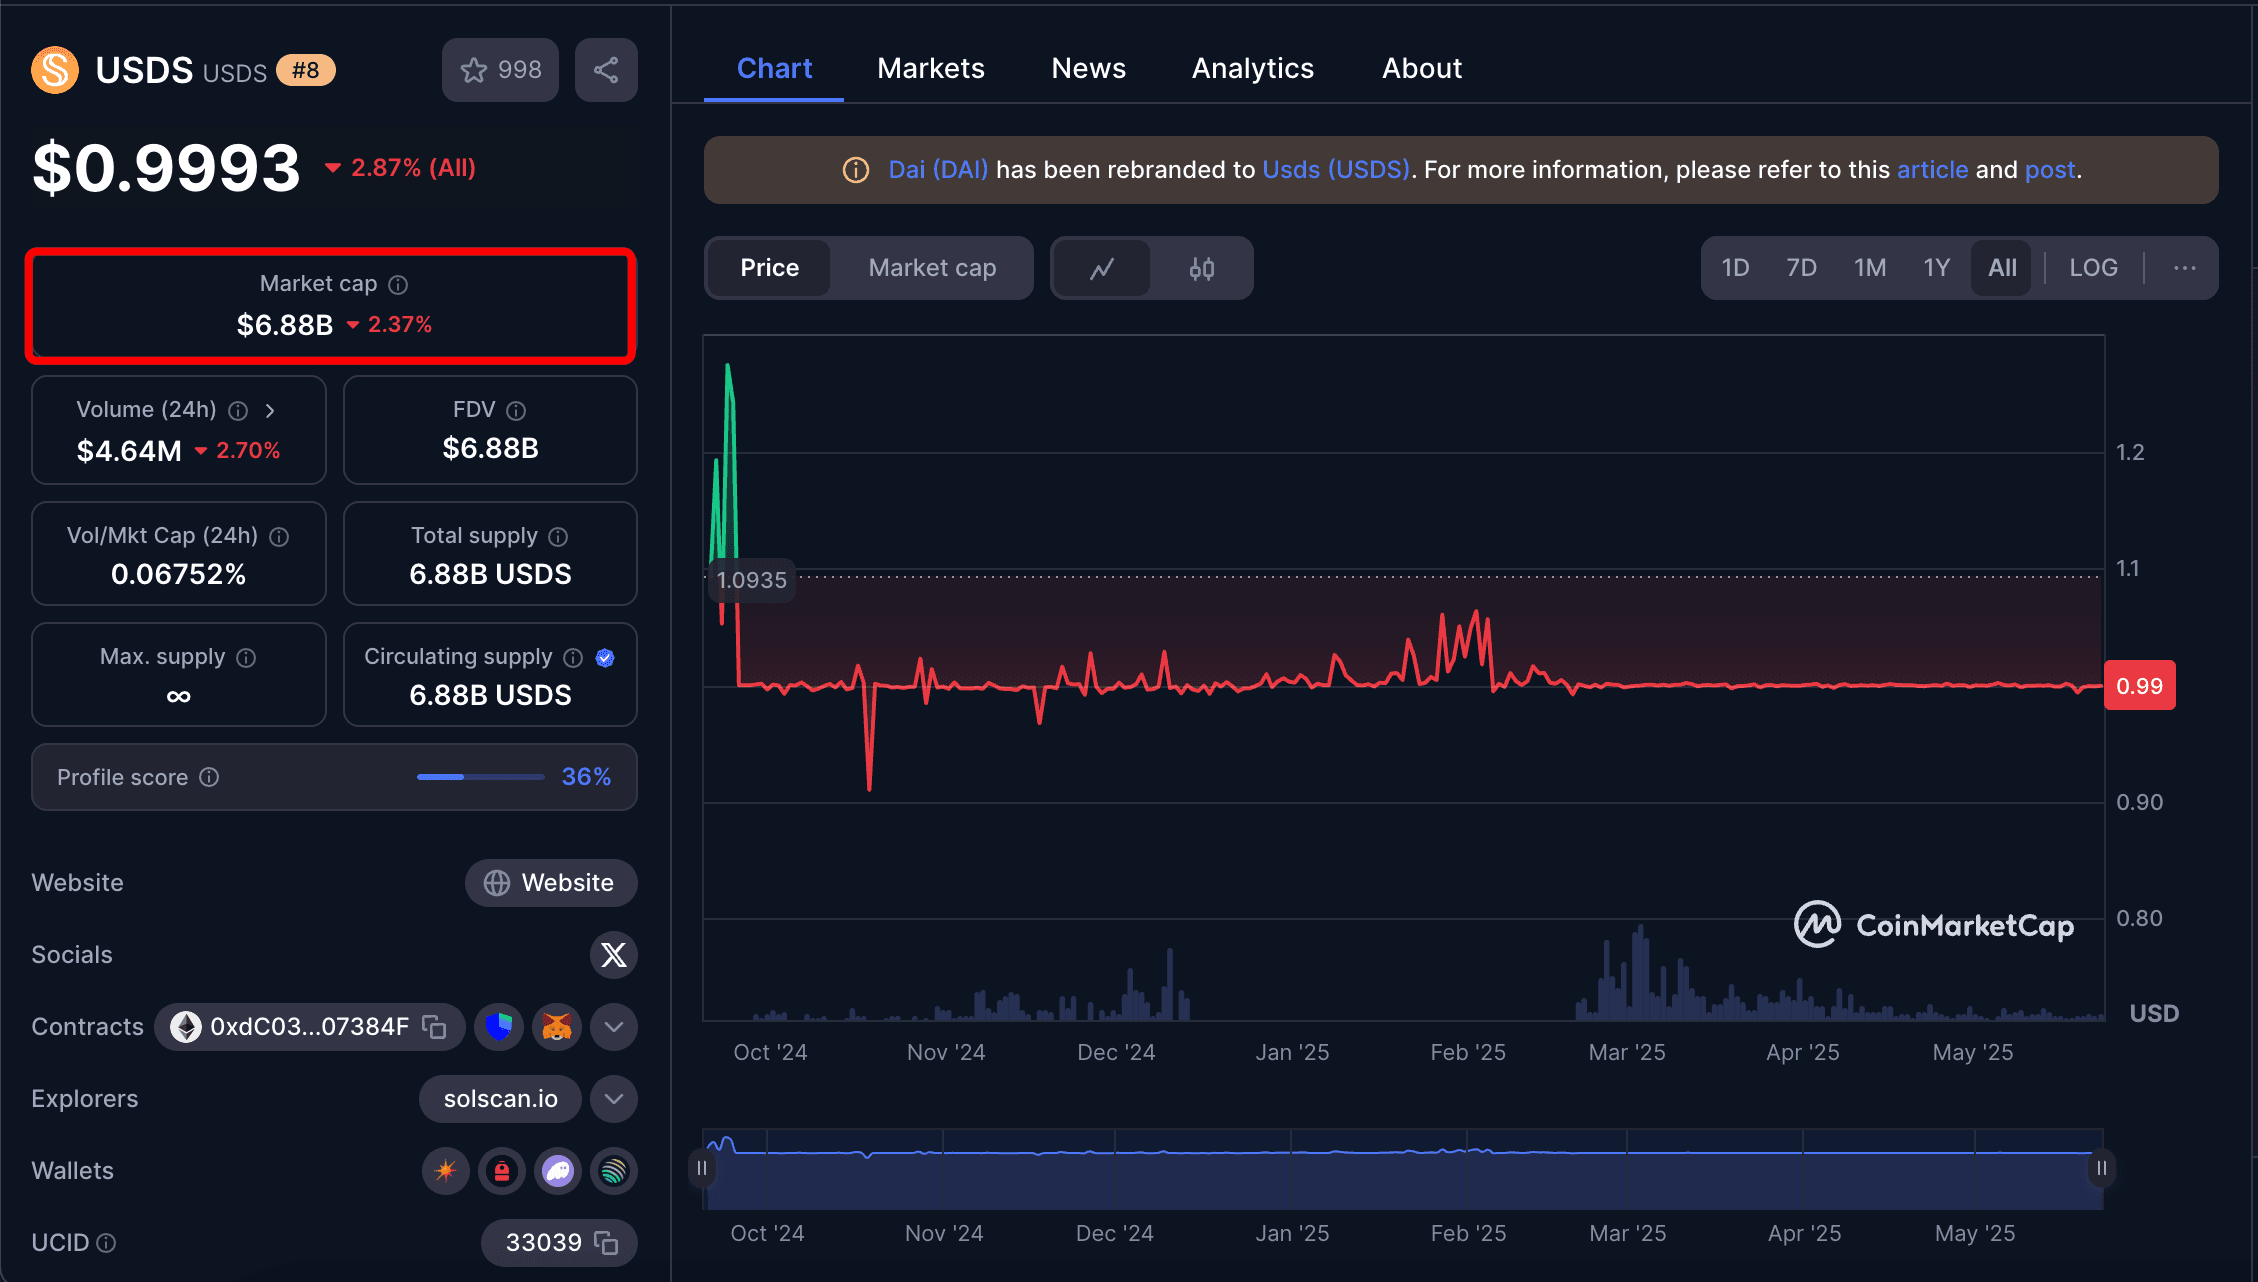2258x1282 pixels.
Task: Select candlestick chart style
Action: tap(1202, 268)
